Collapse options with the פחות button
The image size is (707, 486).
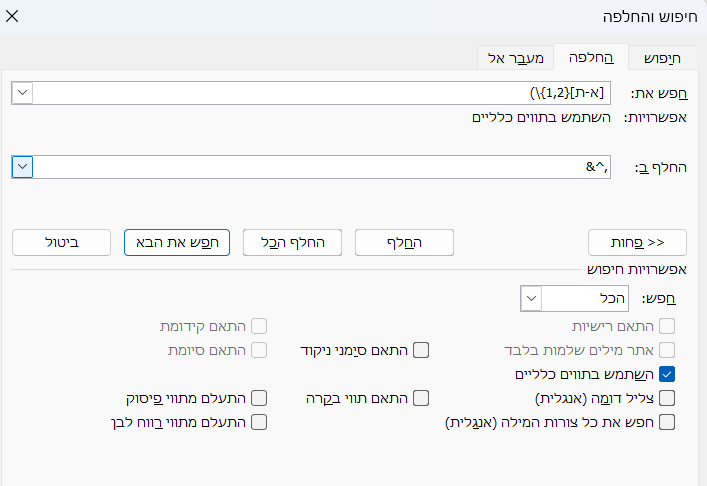click(637, 243)
